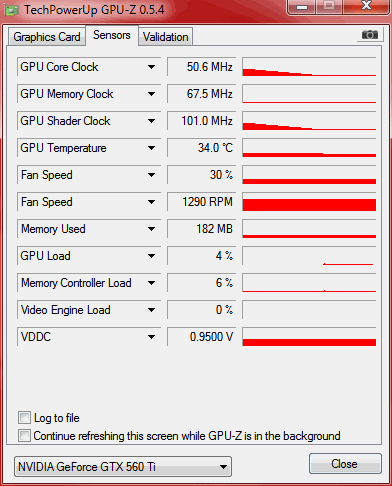
Task: Click the camera screenshot icon
Action: point(369,34)
